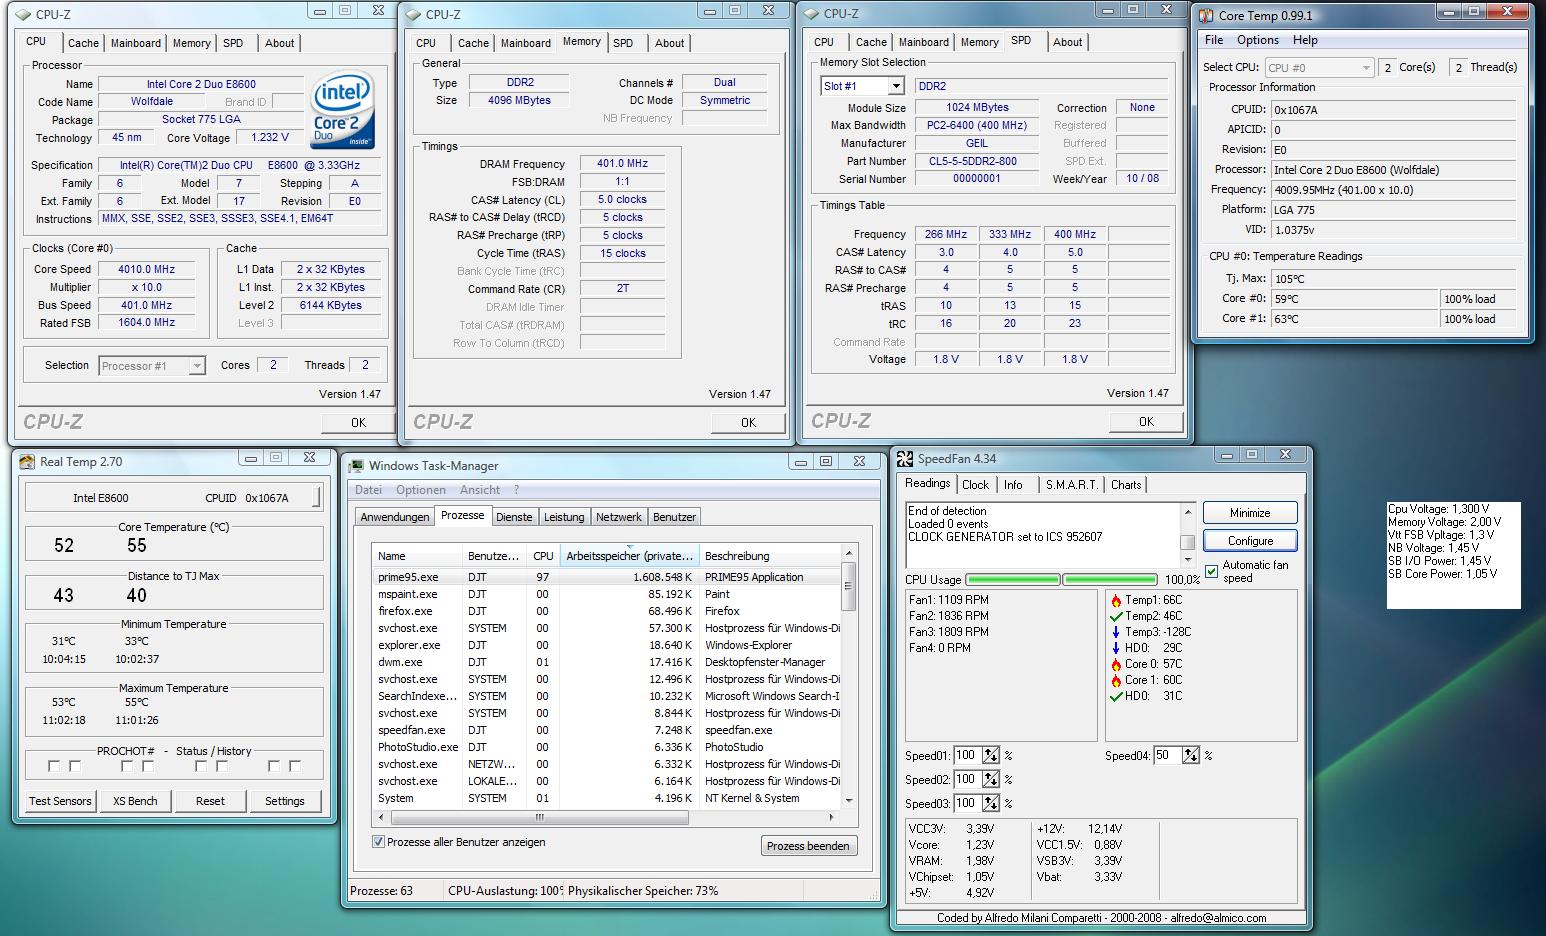Click the SpeedFan title bar icon
This screenshot has width=1546, height=936.
coord(905,459)
